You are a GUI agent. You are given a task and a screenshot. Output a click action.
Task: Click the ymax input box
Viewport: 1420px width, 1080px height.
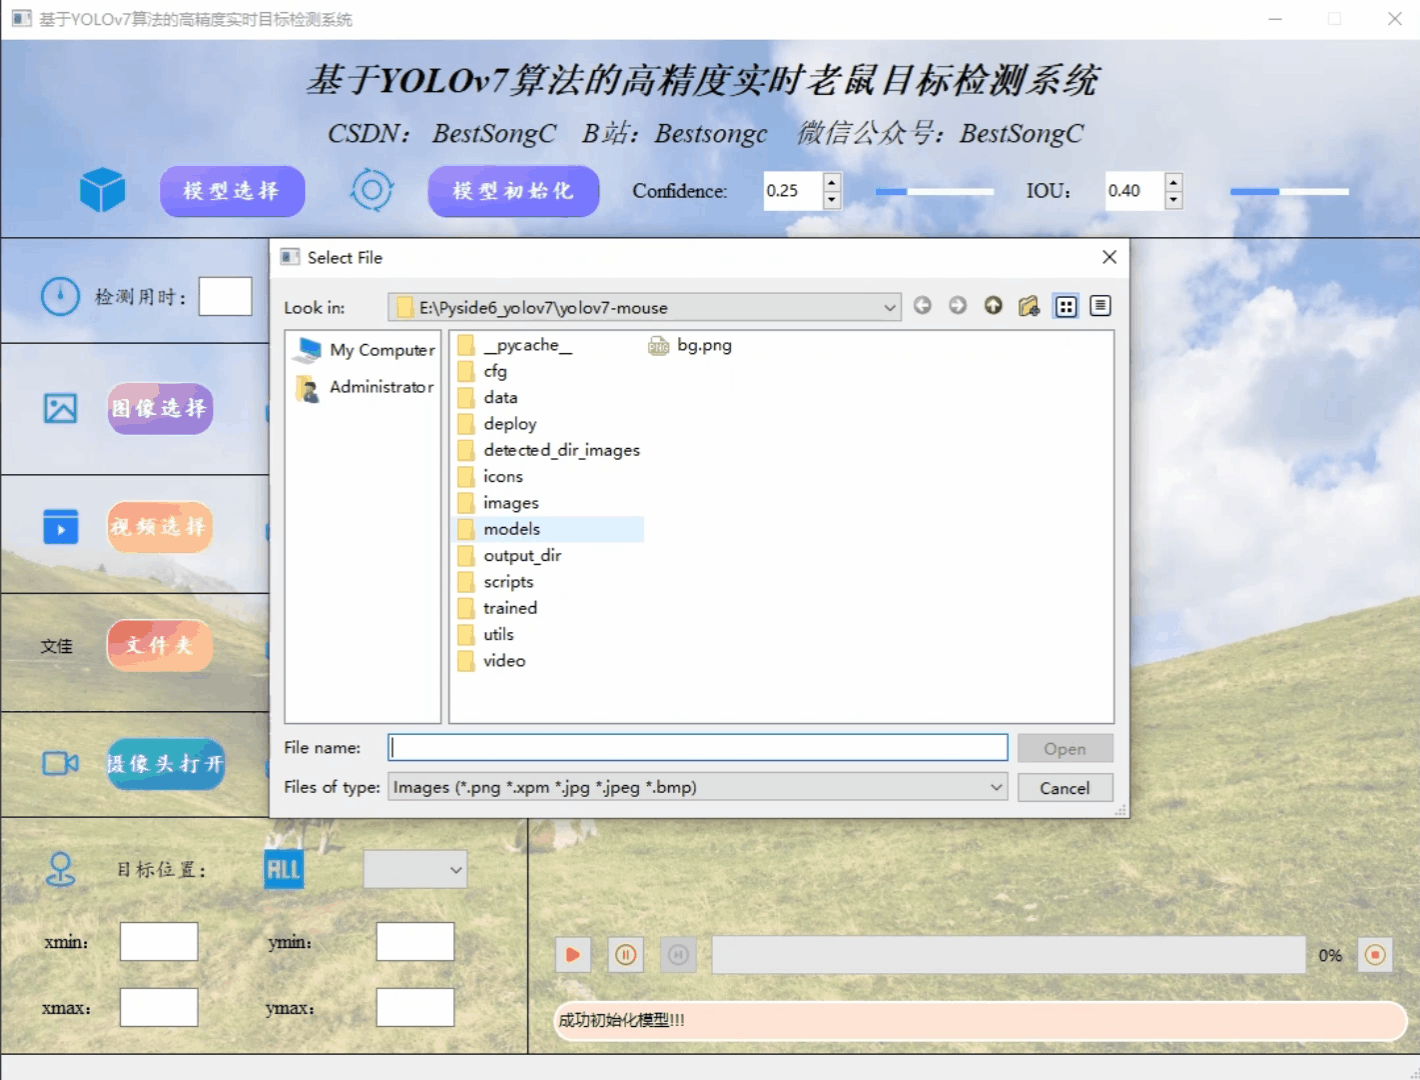[x=415, y=1008]
